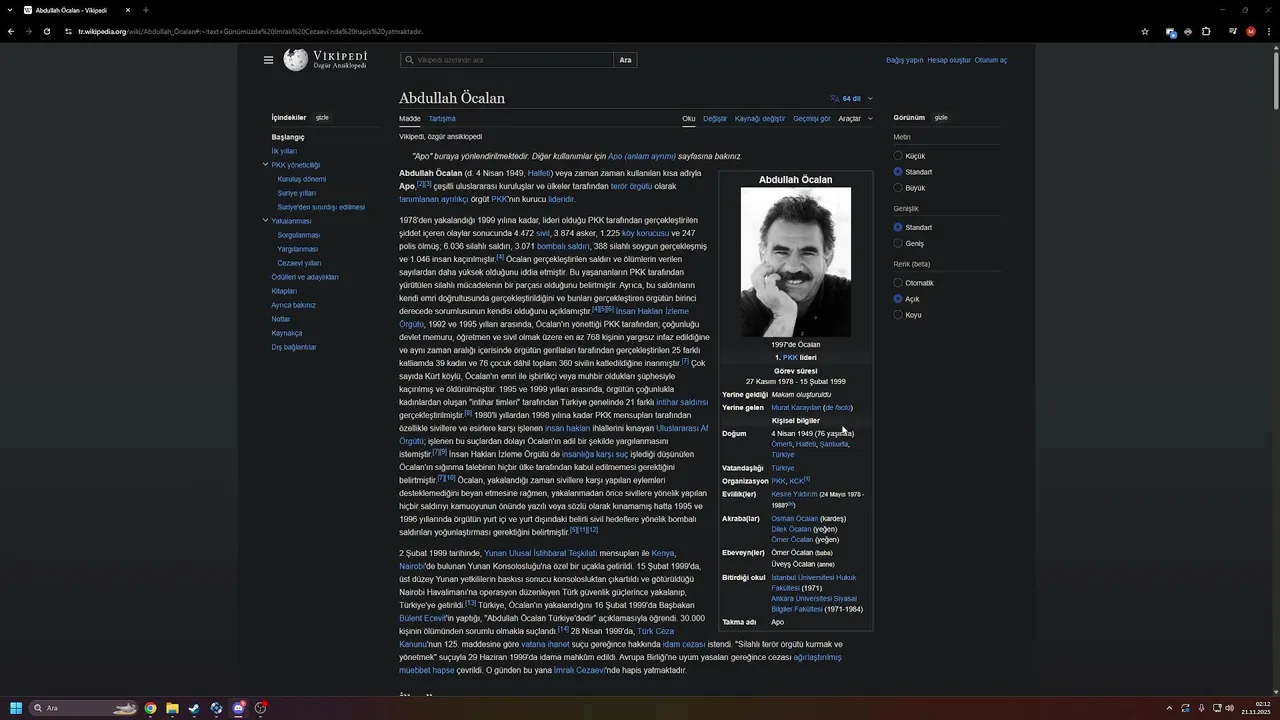Reload the page with the refresh icon
This screenshot has width=1280, height=720.
[x=47, y=31]
